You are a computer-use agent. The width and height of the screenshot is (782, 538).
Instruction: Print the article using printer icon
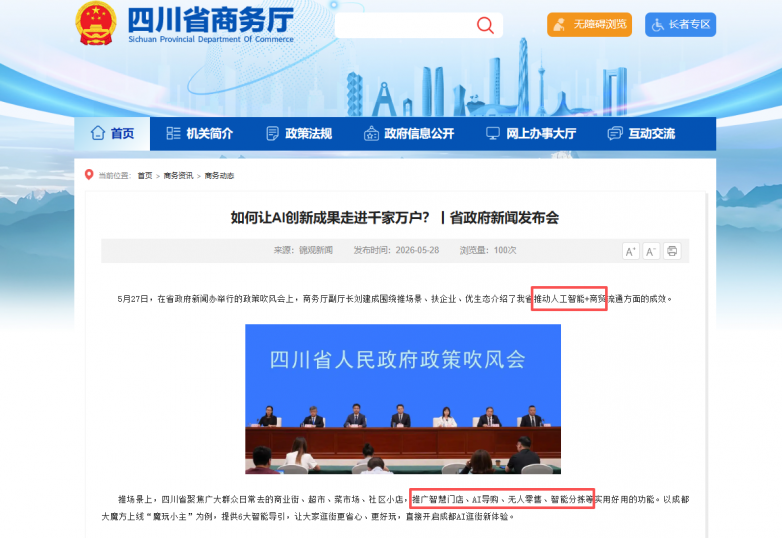[672, 251]
